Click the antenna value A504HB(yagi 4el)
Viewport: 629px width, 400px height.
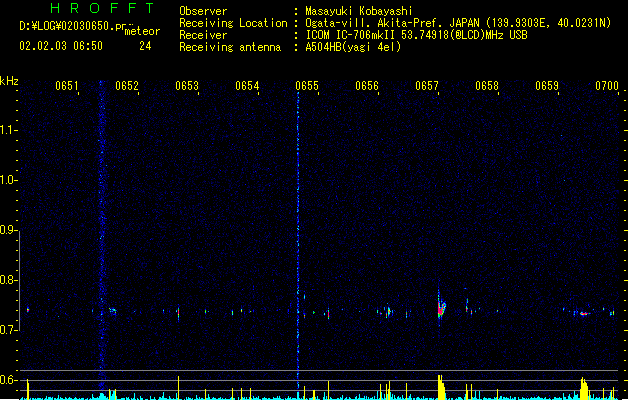[x=353, y=47]
